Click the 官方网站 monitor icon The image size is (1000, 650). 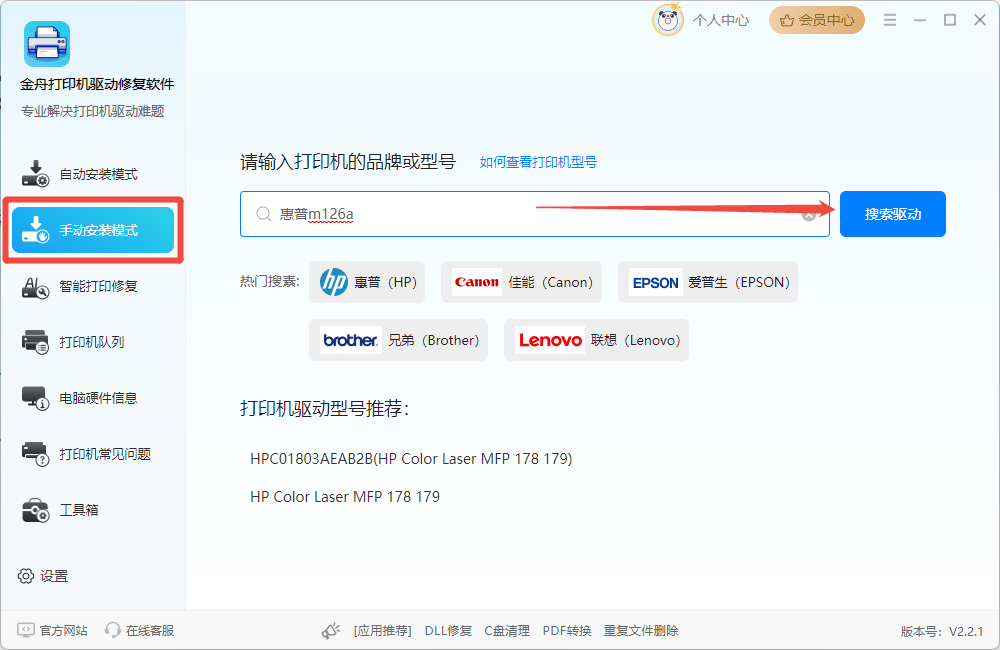26,630
